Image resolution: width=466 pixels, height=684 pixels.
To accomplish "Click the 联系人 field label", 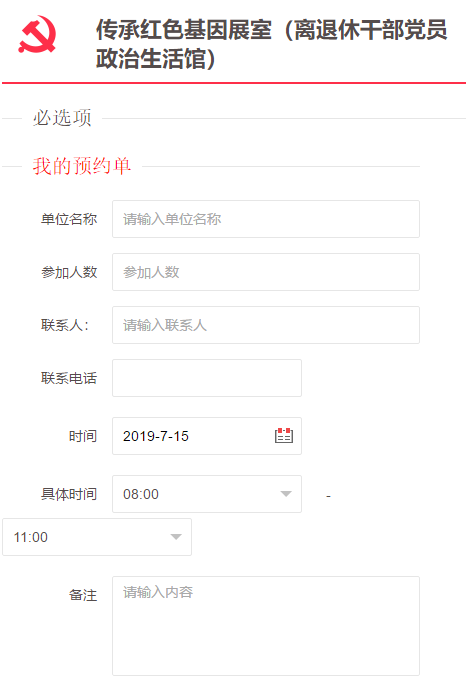I will coord(65,325).
